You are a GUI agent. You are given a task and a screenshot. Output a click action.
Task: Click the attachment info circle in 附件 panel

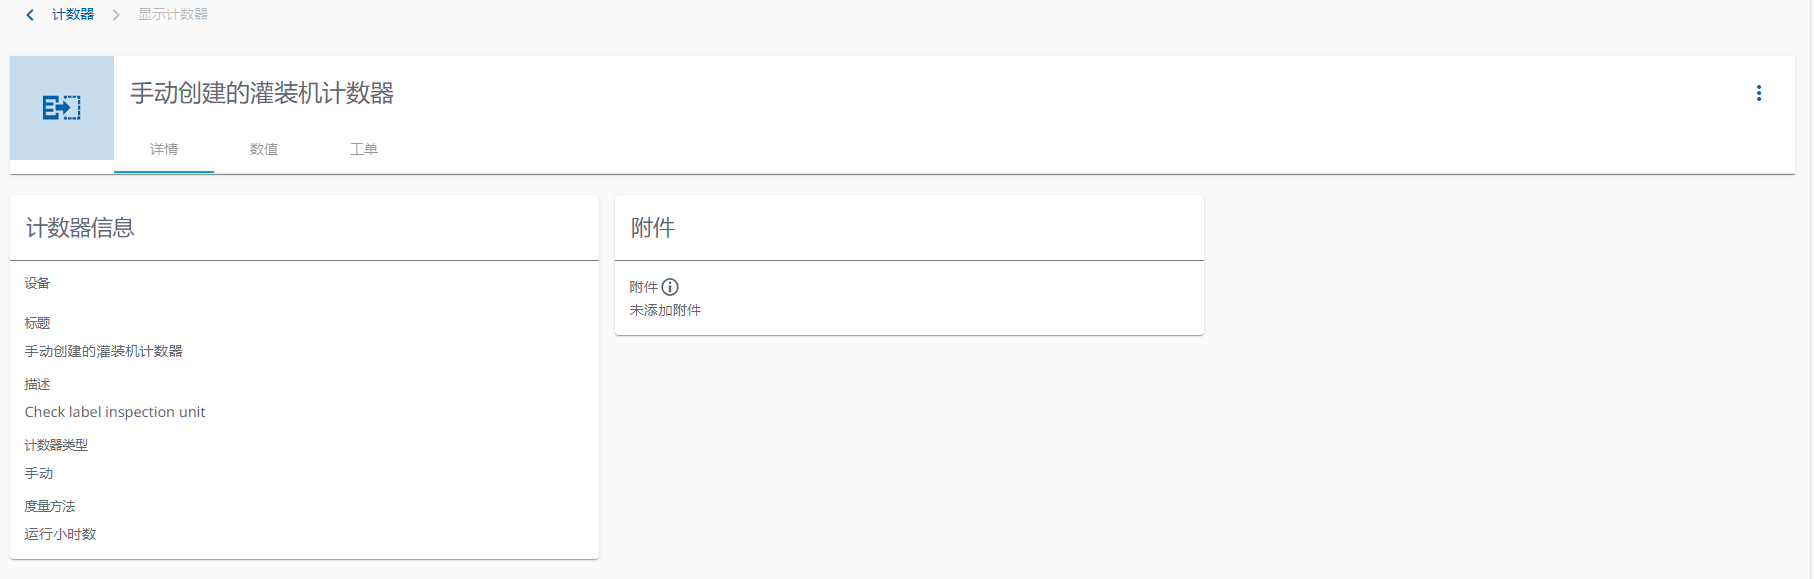coord(670,287)
